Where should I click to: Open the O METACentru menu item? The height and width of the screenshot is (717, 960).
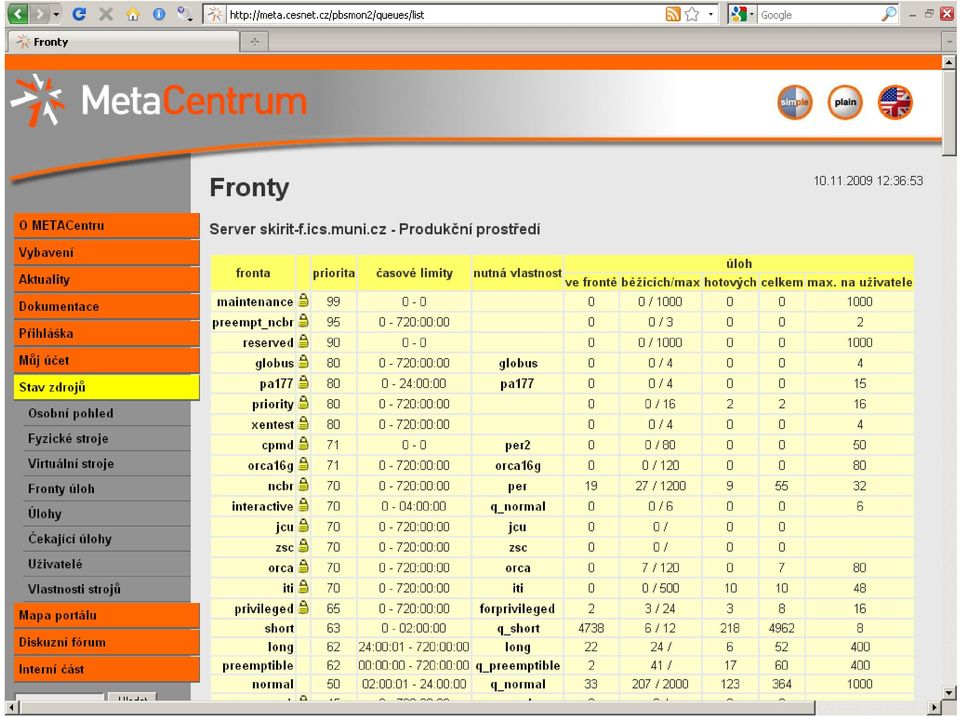point(107,225)
